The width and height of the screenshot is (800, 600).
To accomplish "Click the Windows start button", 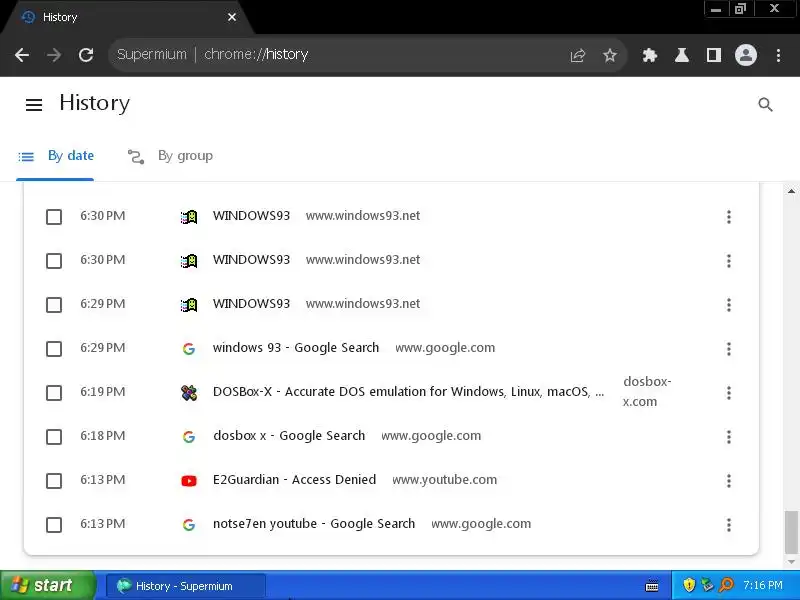I will pyautogui.click(x=47, y=585).
